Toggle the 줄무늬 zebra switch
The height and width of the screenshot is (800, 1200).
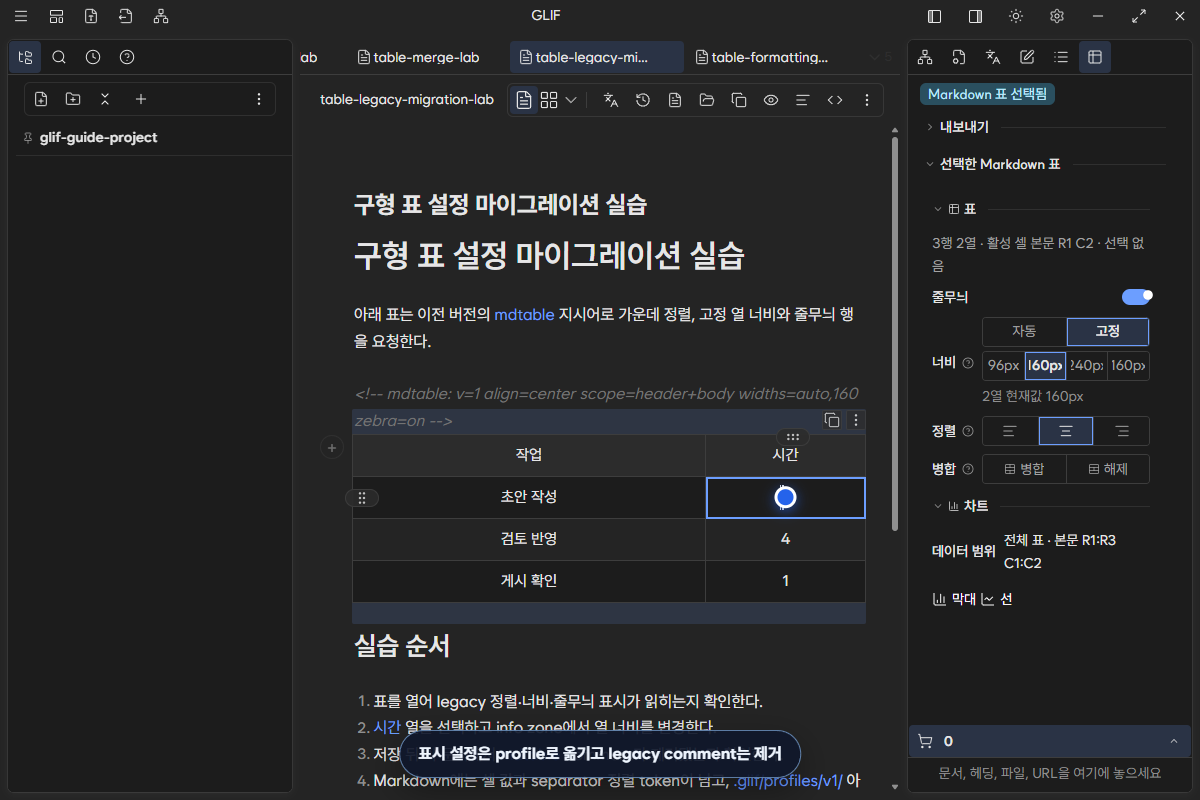tap(1137, 297)
